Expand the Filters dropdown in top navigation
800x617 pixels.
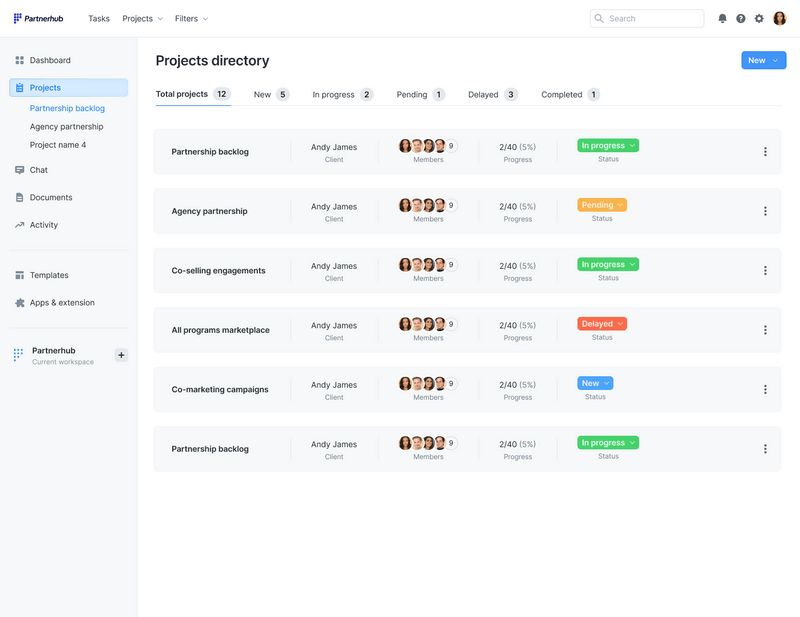191,19
